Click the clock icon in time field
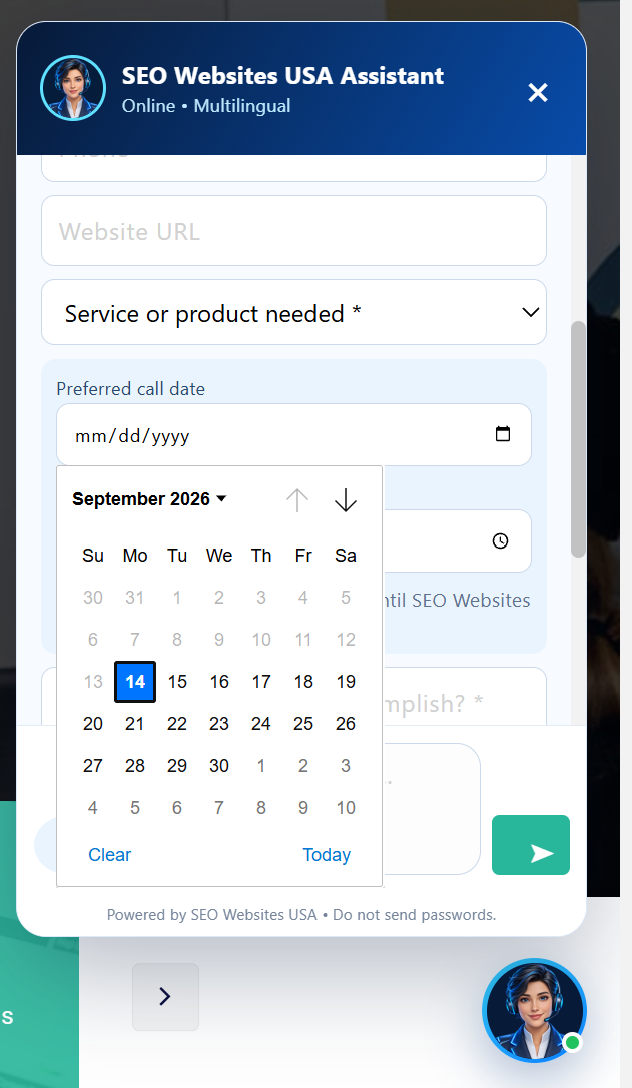Viewport: 632px width, 1088px height. (500, 541)
